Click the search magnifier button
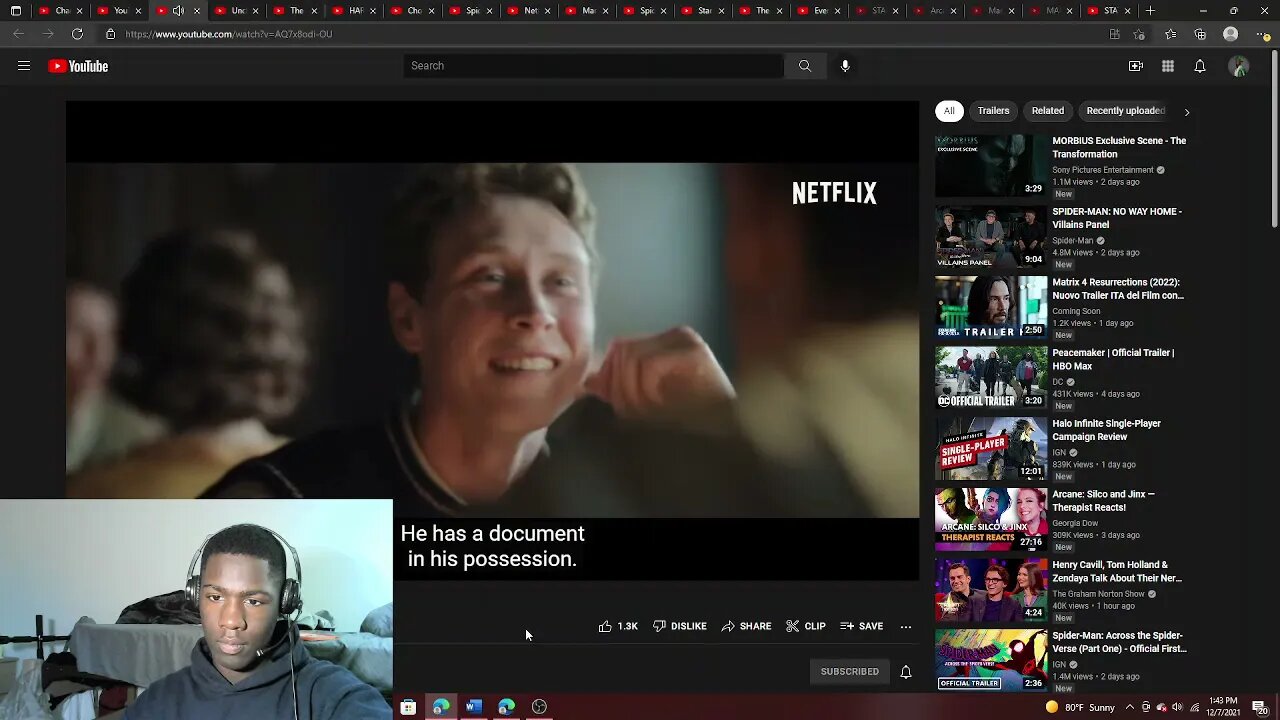Screen dimensions: 1280x720 pyautogui.click(x=805, y=66)
